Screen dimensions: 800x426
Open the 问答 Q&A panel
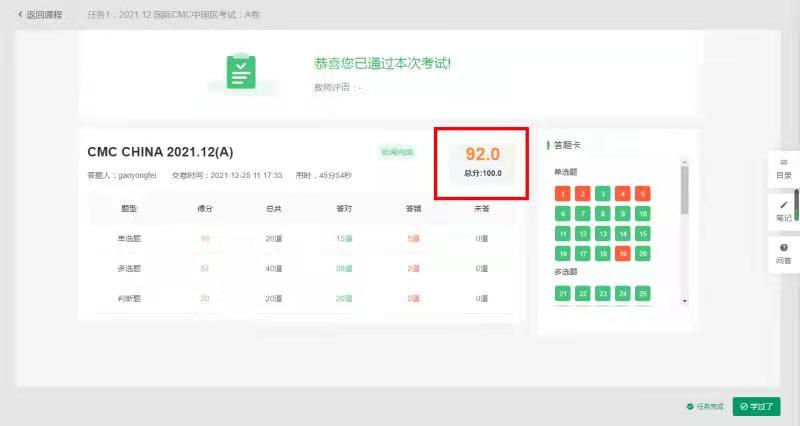click(784, 254)
